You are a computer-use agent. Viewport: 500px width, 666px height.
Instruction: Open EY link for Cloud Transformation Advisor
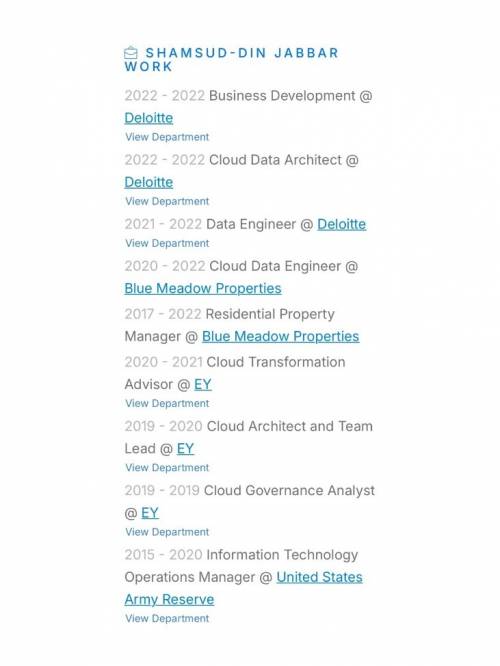tap(203, 385)
